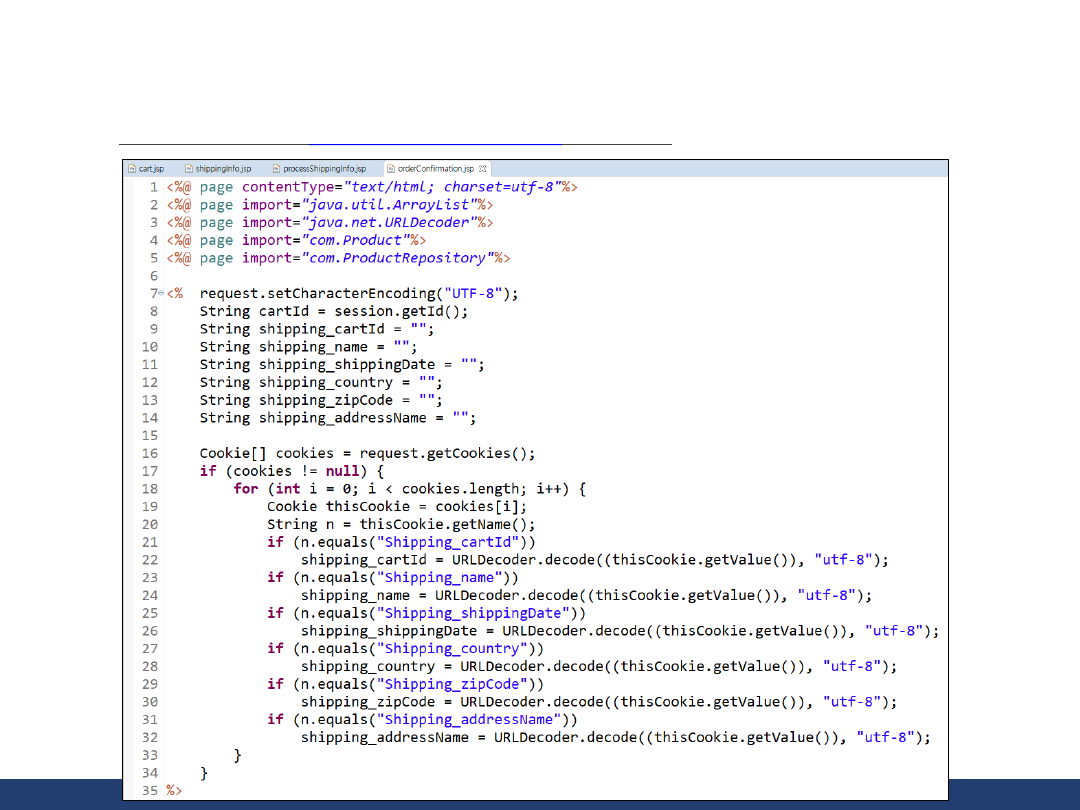Screen dimensions: 1080x810
Task: Close the orderConfirmation.jsp tab
Action: click(482, 169)
